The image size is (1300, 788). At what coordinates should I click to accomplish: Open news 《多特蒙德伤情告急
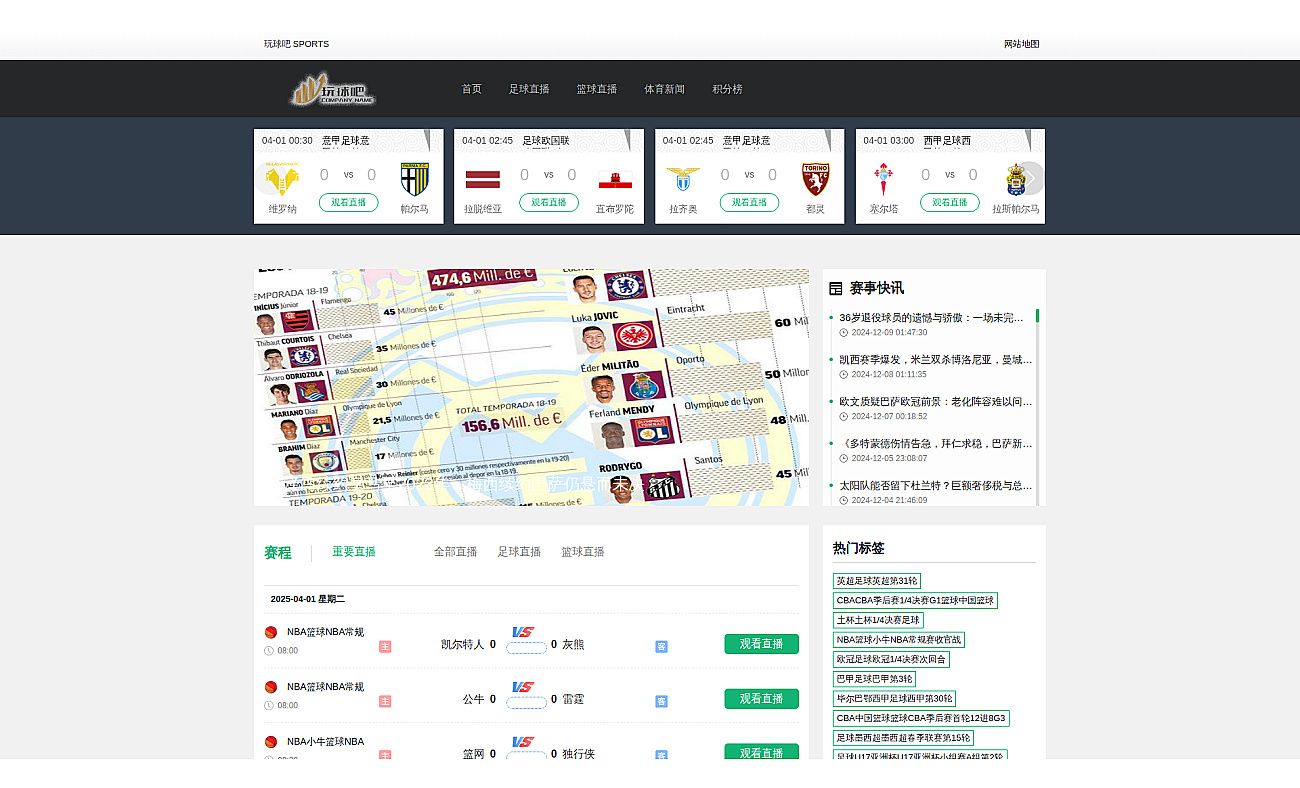[935, 444]
